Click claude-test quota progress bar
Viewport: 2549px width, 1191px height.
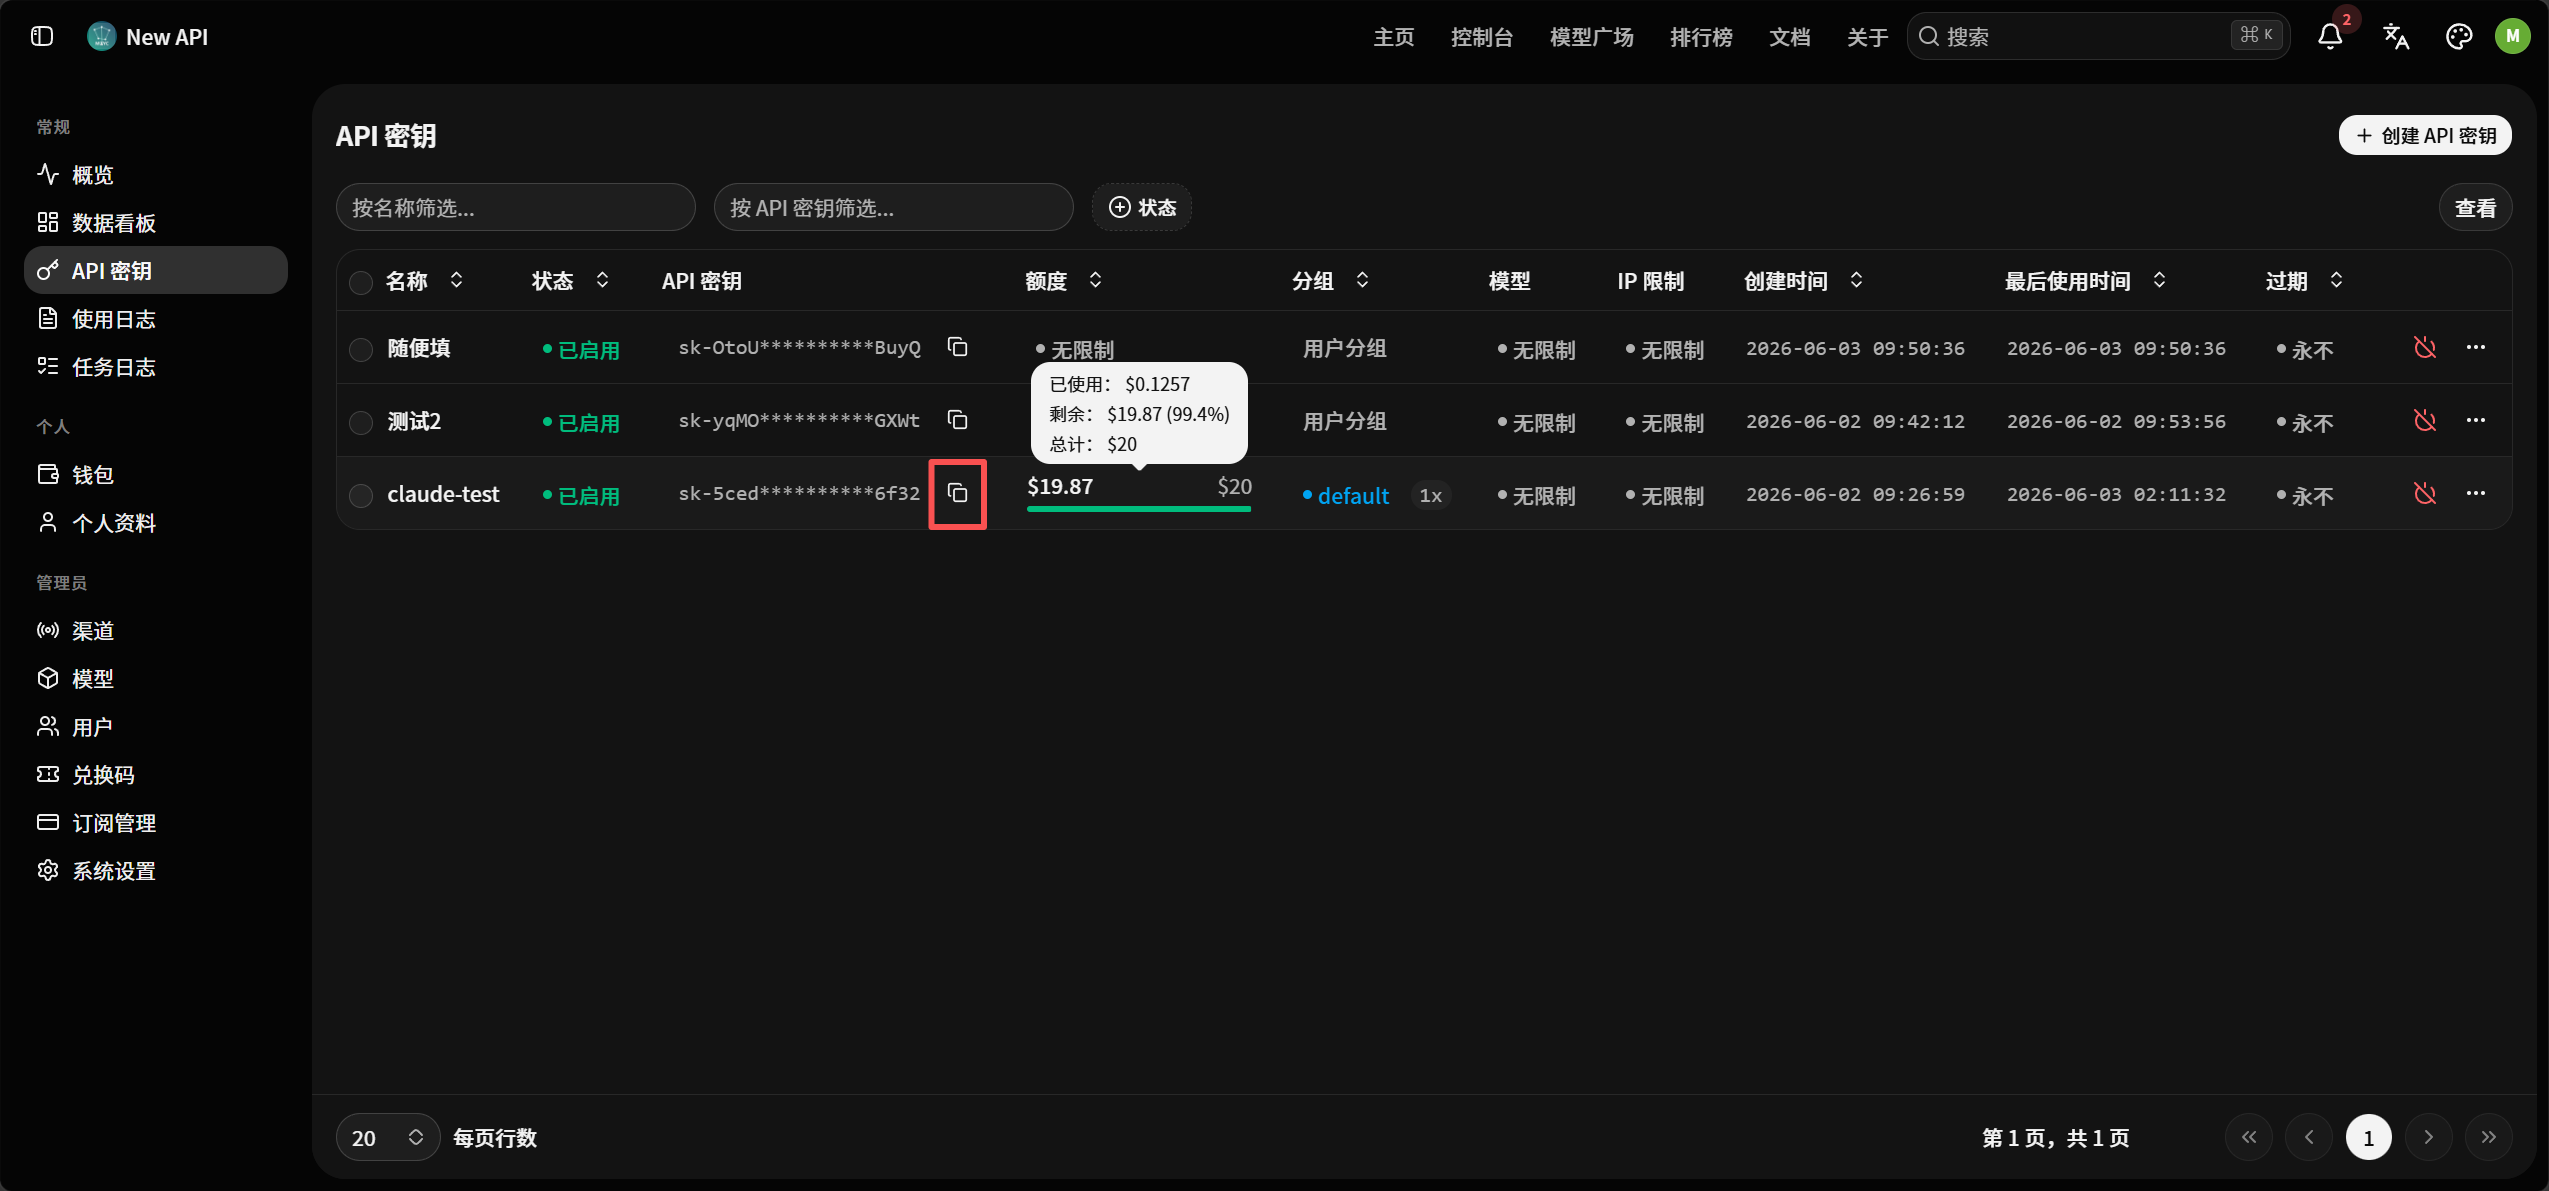(x=1139, y=508)
